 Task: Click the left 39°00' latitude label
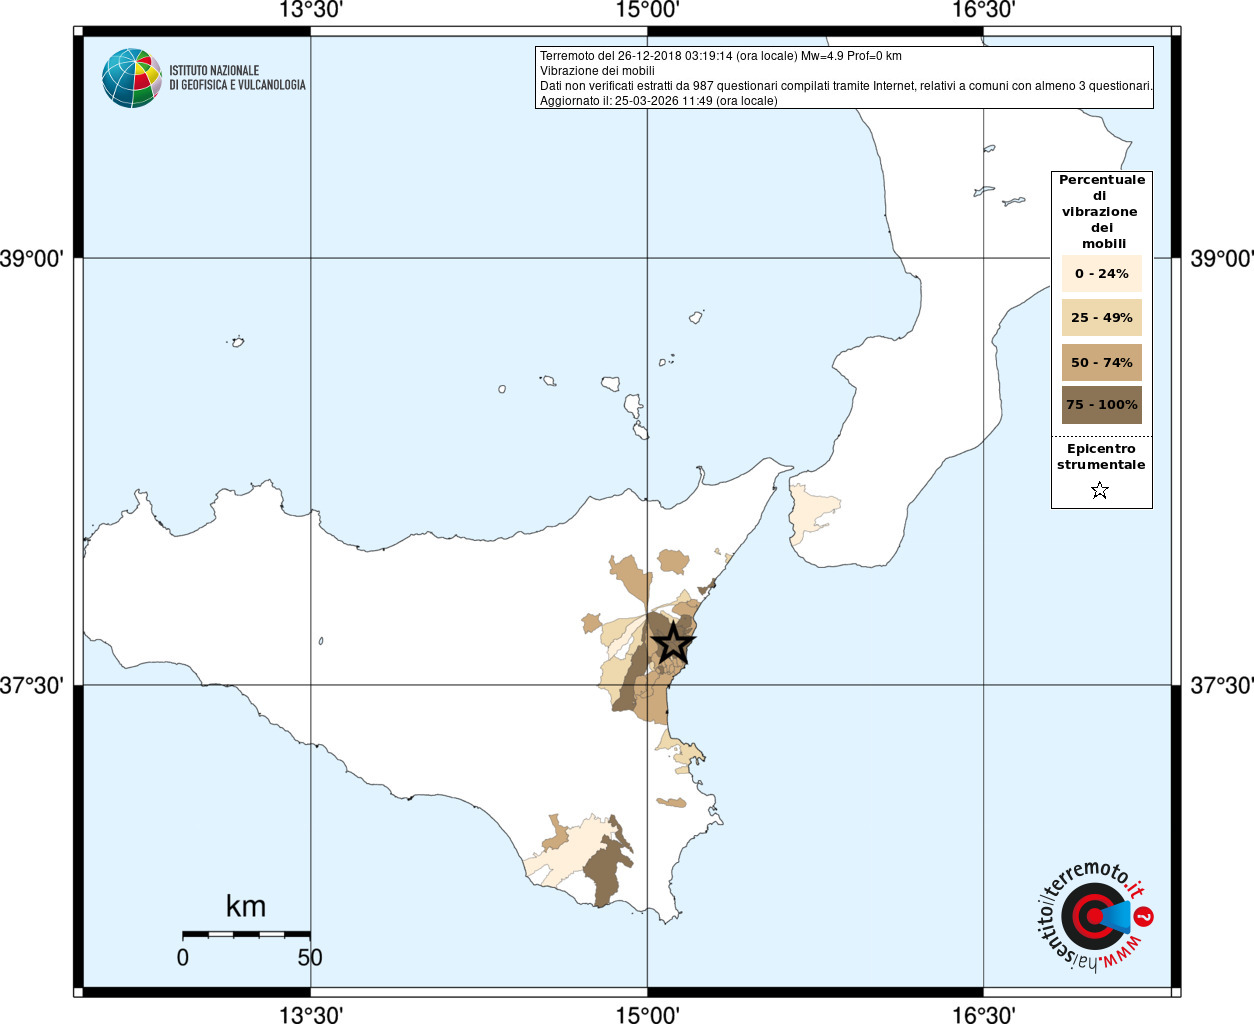coord(32,259)
